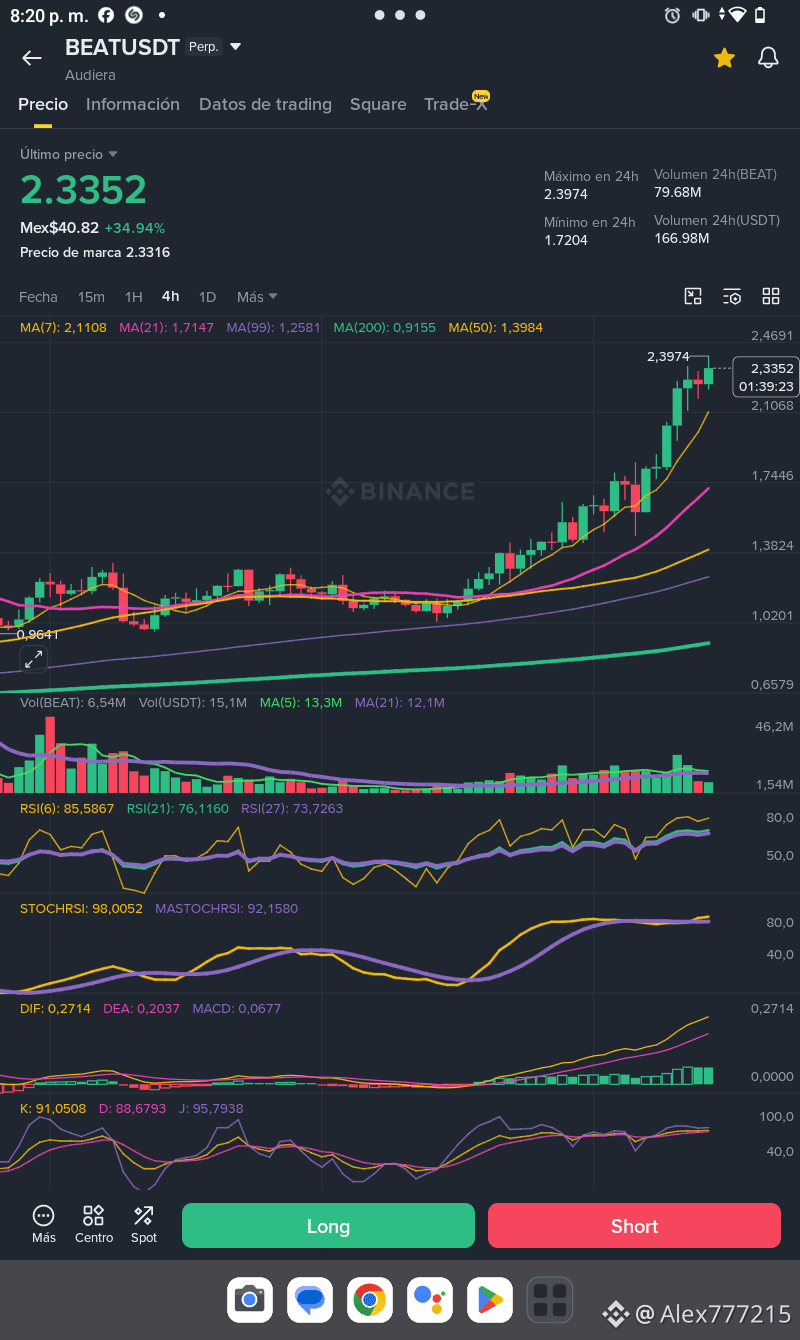Select the 4h timeframe

point(171,297)
